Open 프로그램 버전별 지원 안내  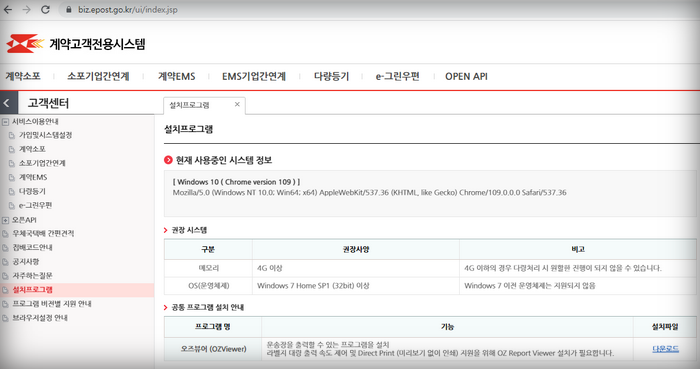click(x=52, y=304)
